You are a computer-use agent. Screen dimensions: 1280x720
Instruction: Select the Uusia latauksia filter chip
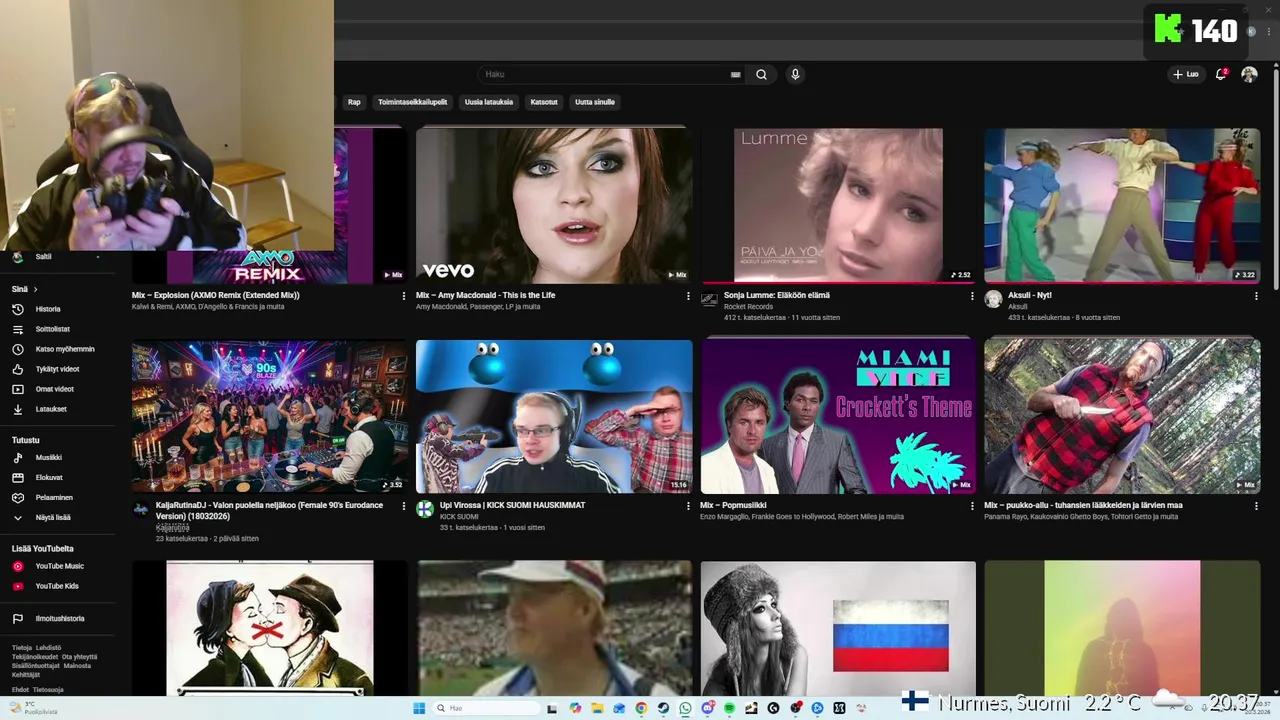point(489,102)
